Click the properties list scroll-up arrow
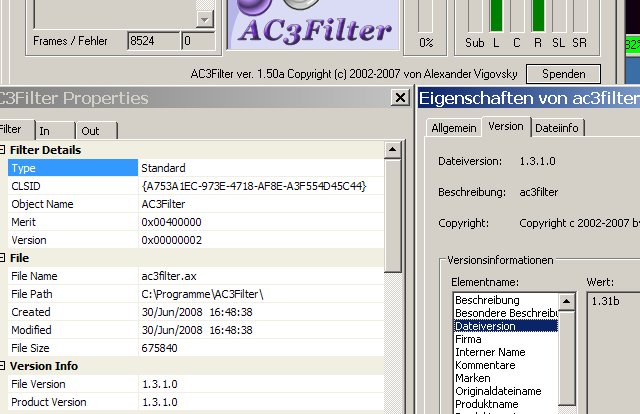Viewport: 640px width, 414px height. click(x=393, y=149)
